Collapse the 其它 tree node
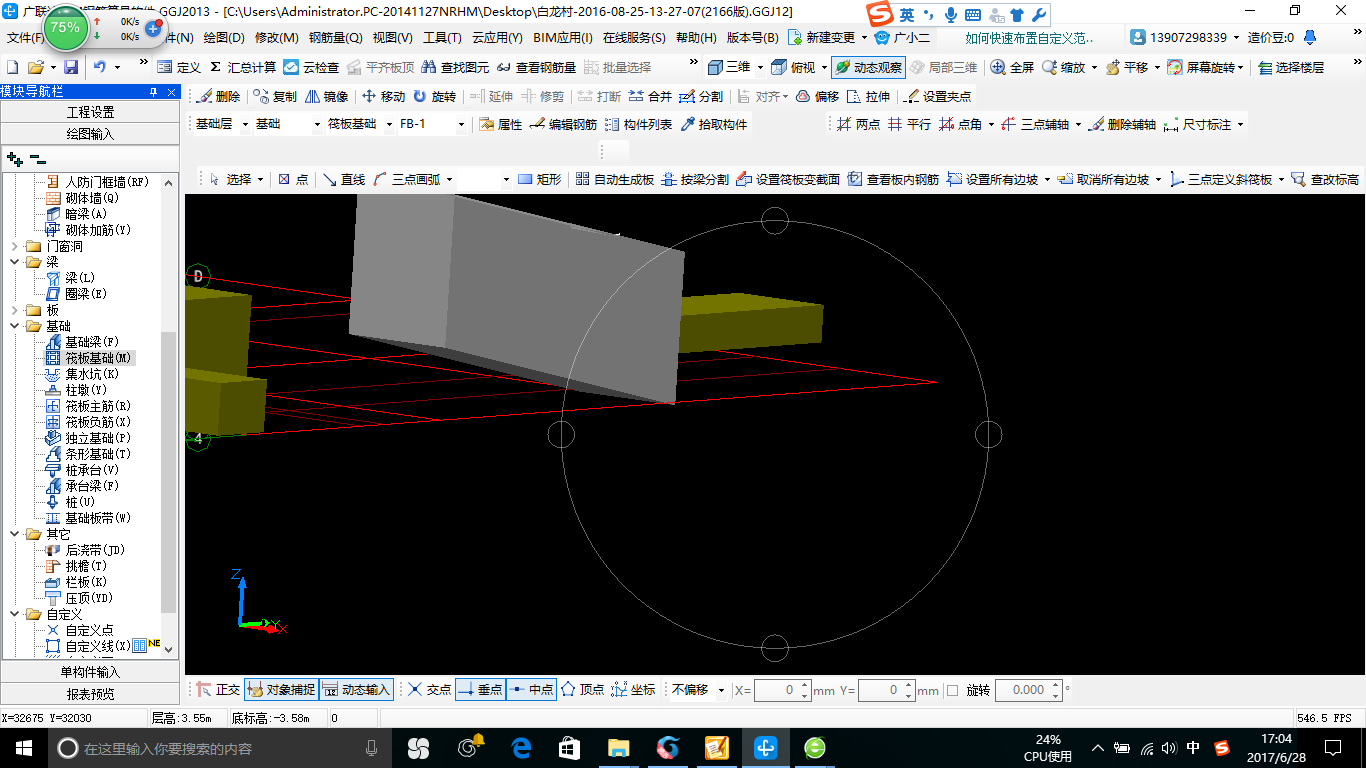The image size is (1366, 768). [14, 534]
